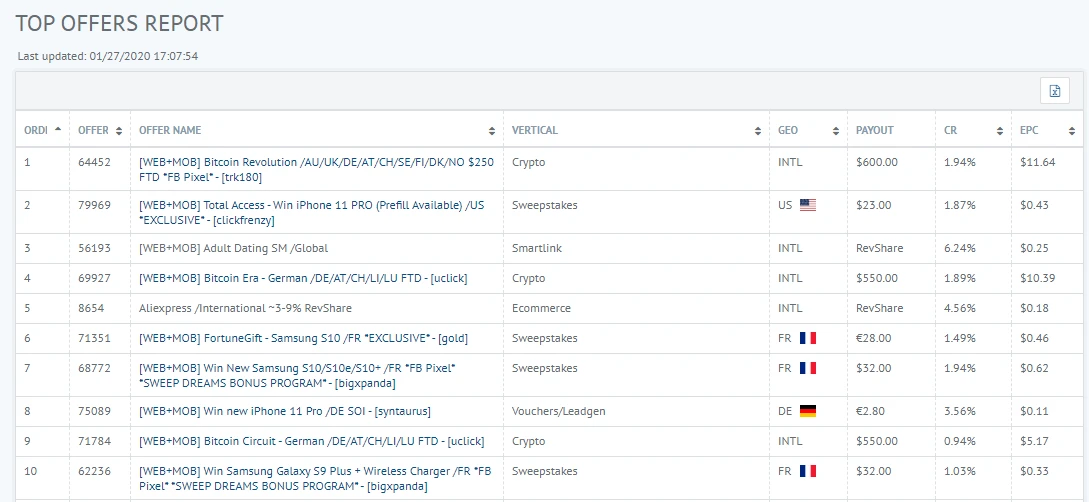The width and height of the screenshot is (1089, 502).
Task: Click the US flag icon
Action: pos(808,205)
